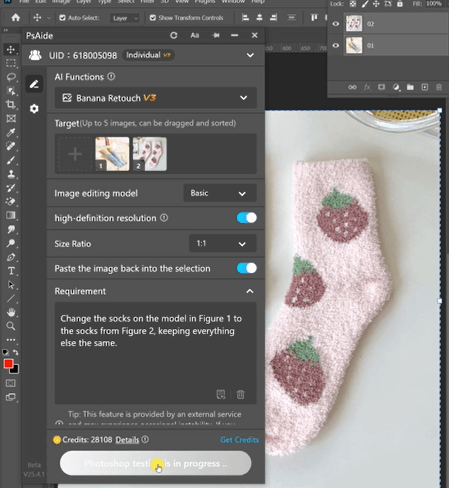This screenshot has width=449, height=488.
Task: Turn off high-definition resolution switch
Action: pos(247,218)
